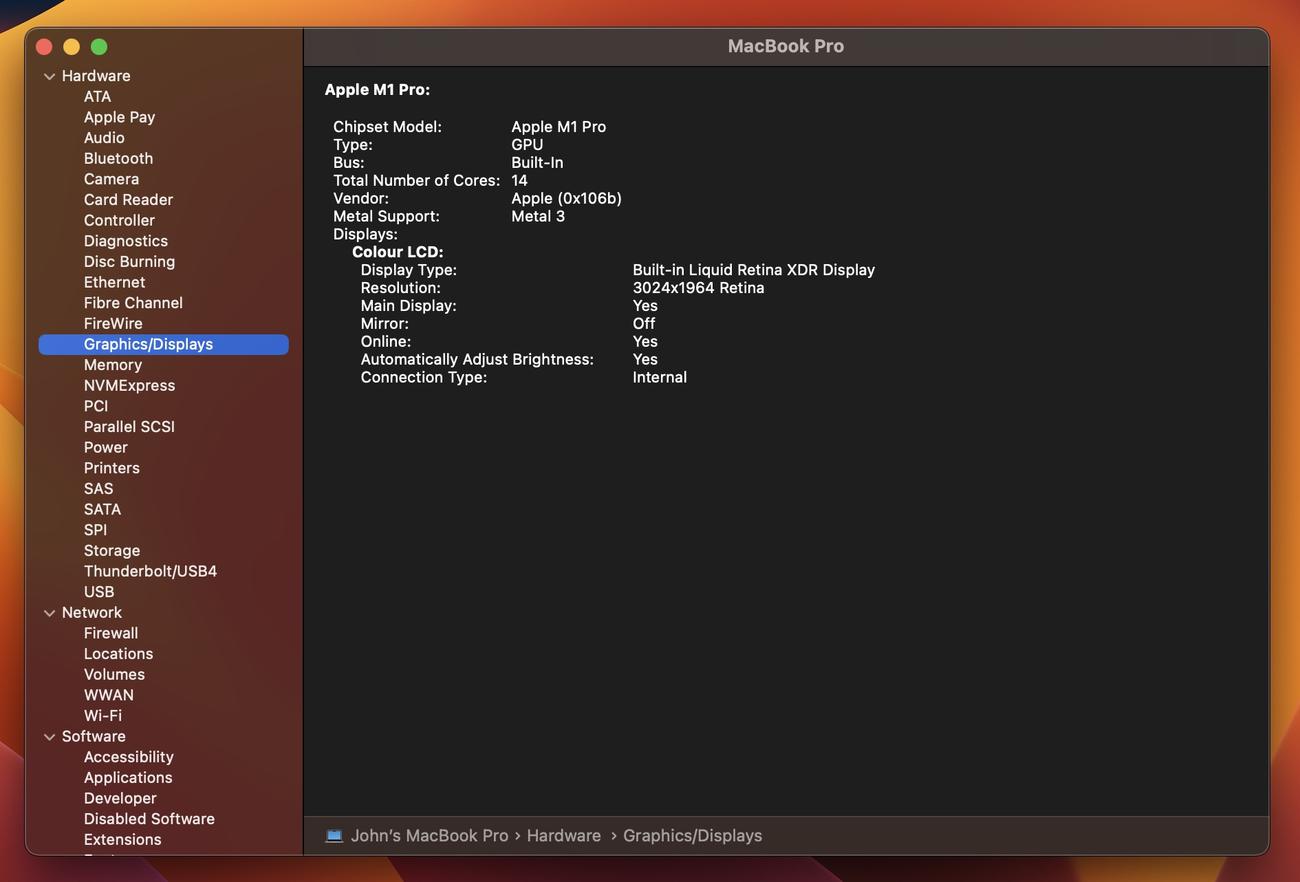Open the Applications list entry

128,778
